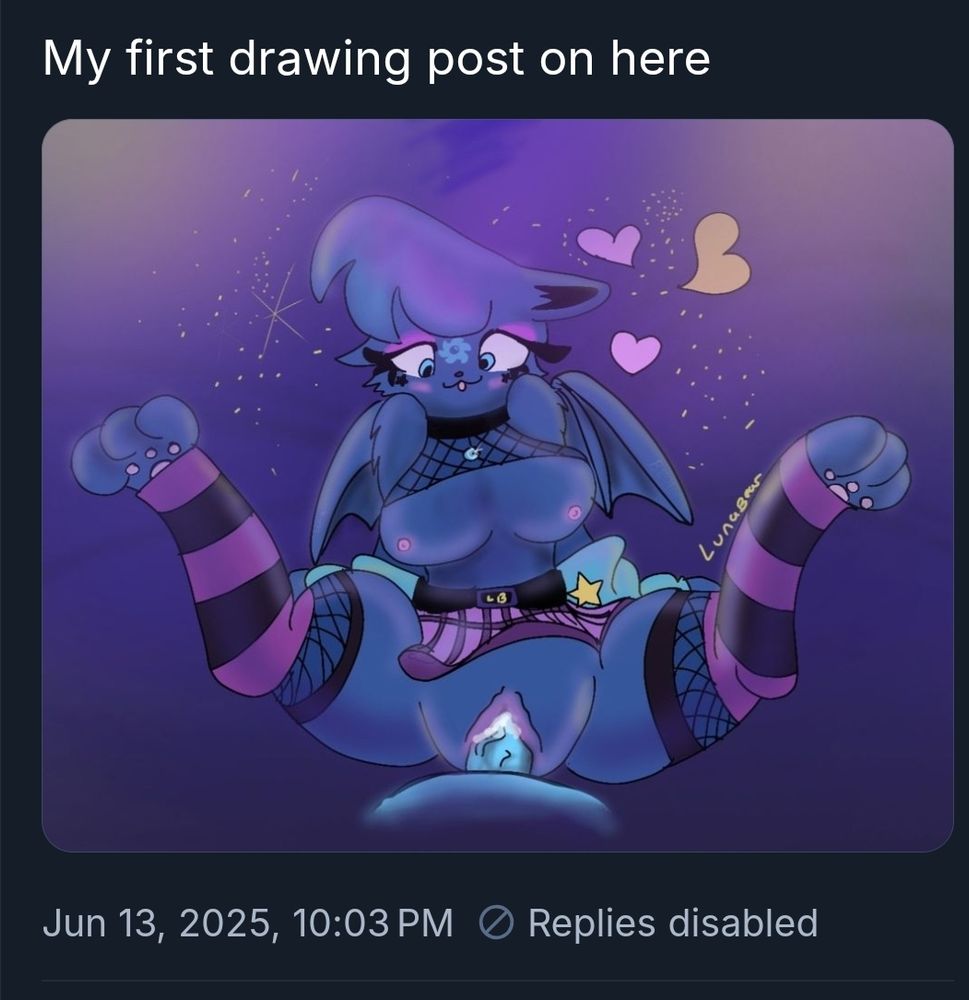Screen dimensions: 969x1000
Task: Click the lower purple heart near the wing
Action: click(635, 352)
